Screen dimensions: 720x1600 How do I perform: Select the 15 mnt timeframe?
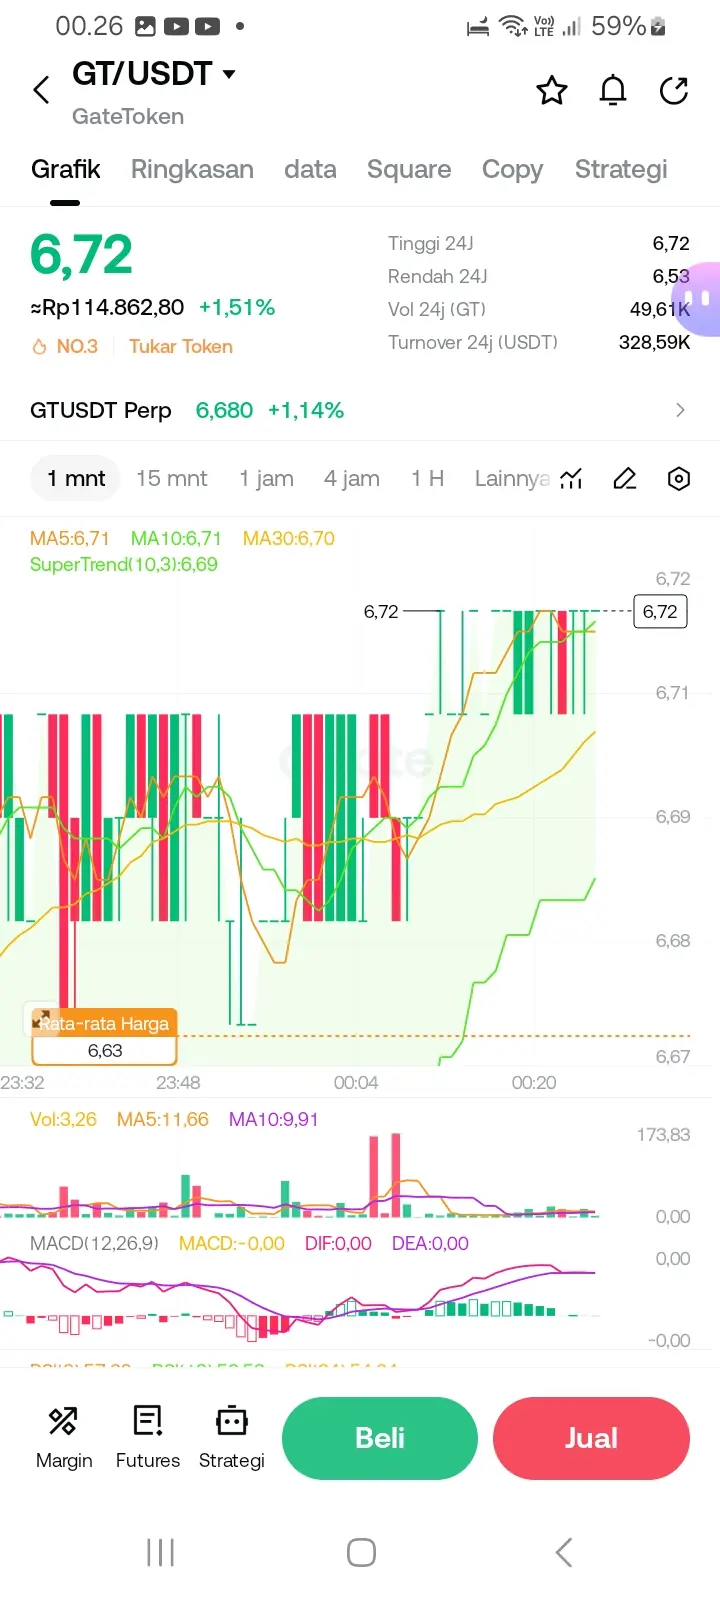(172, 479)
